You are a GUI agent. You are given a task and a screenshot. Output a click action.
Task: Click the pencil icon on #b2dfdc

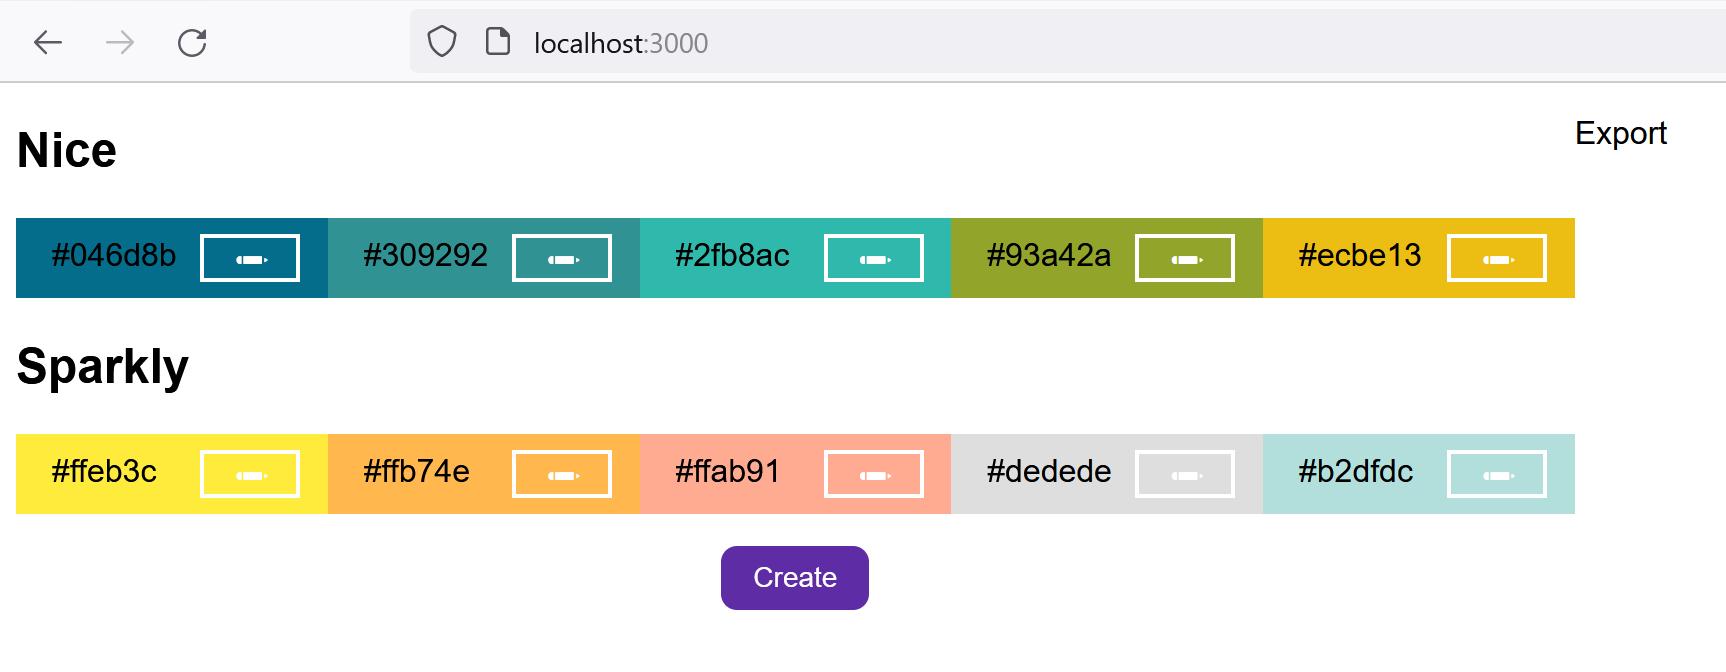pyautogui.click(x=1497, y=475)
